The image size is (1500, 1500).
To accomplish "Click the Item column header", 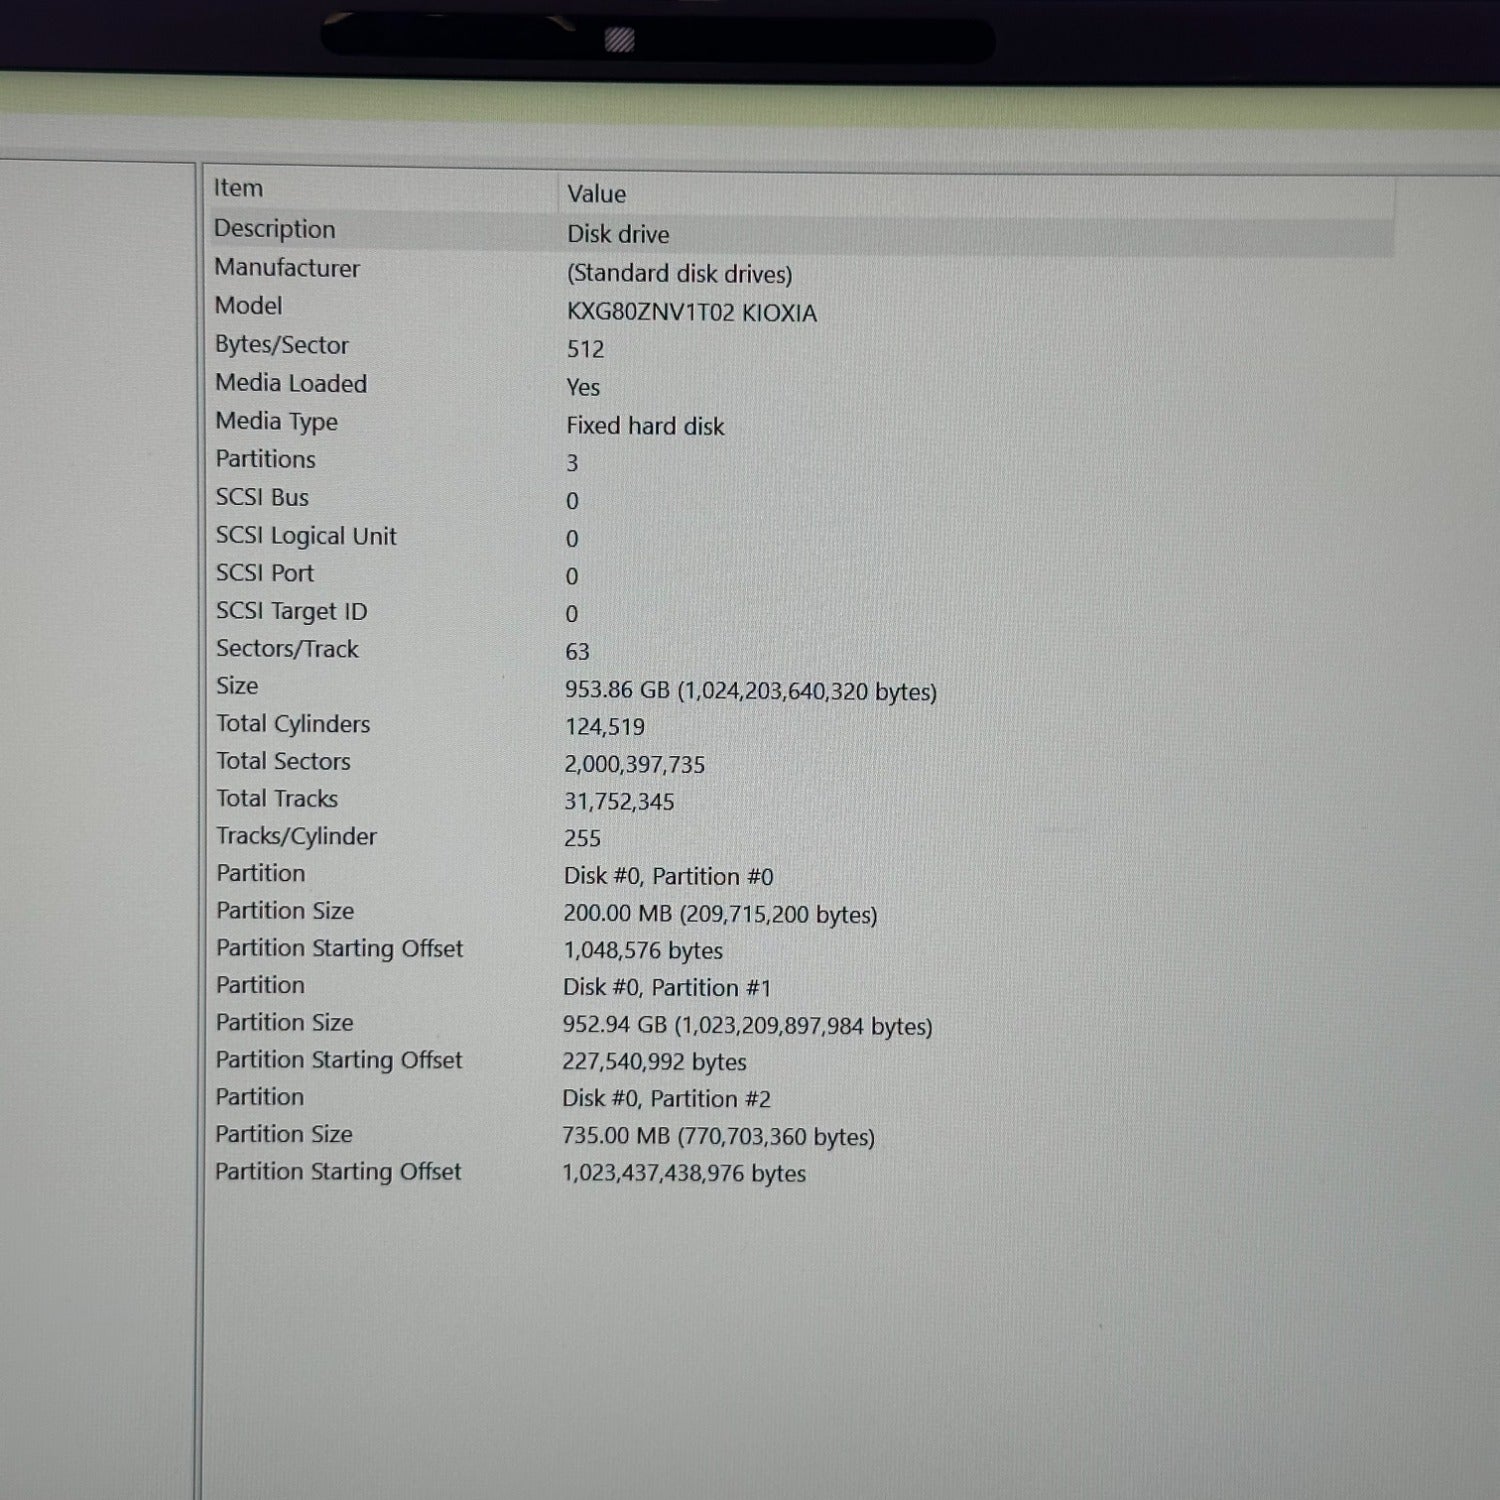I will (238, 188).
